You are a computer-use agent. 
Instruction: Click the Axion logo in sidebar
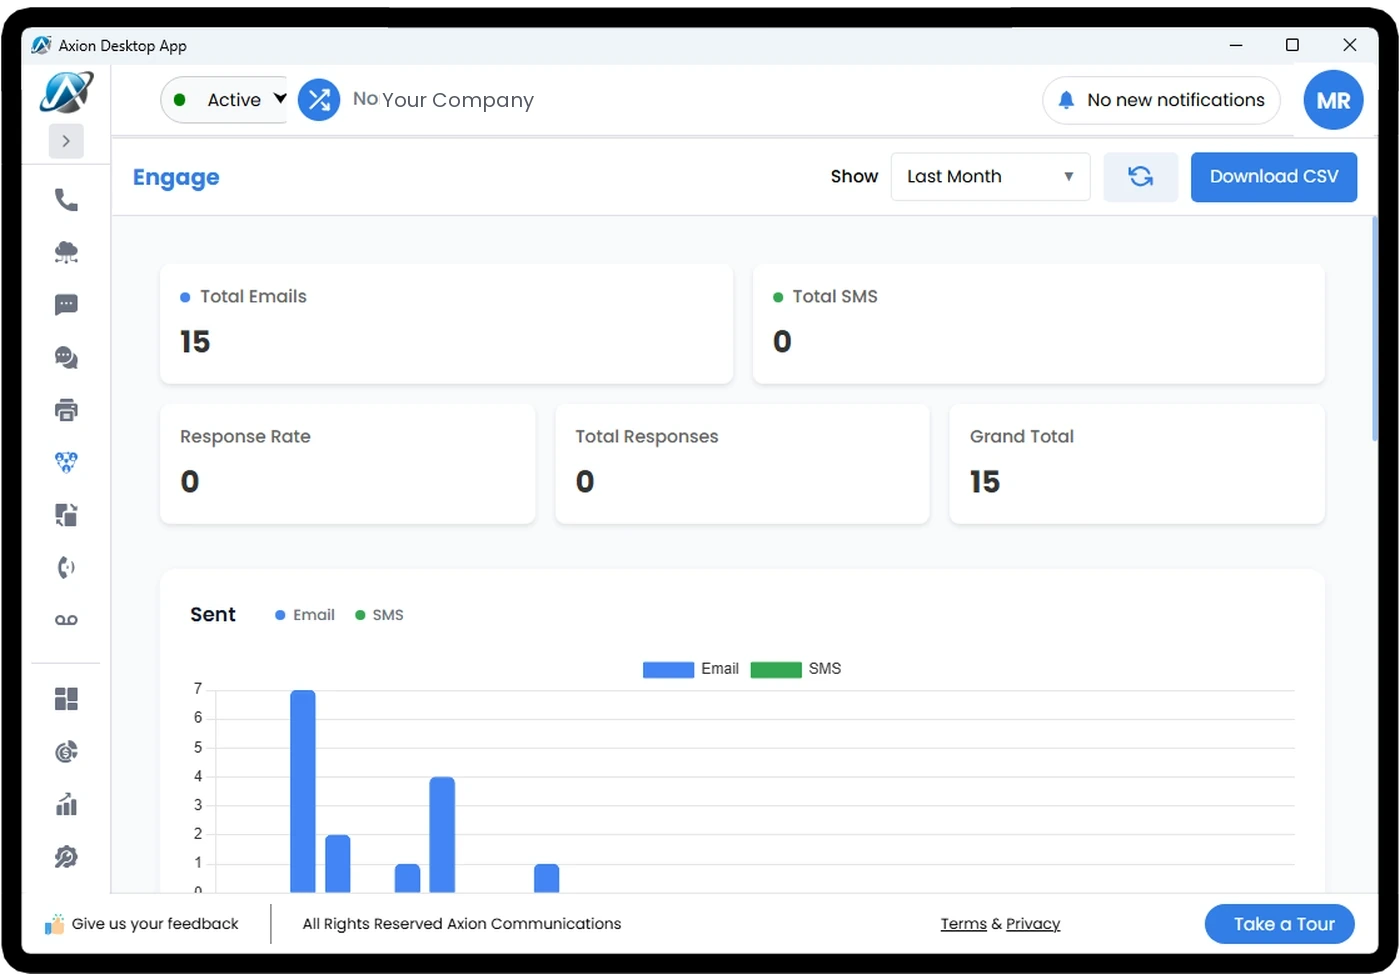(x=66, y=92)
